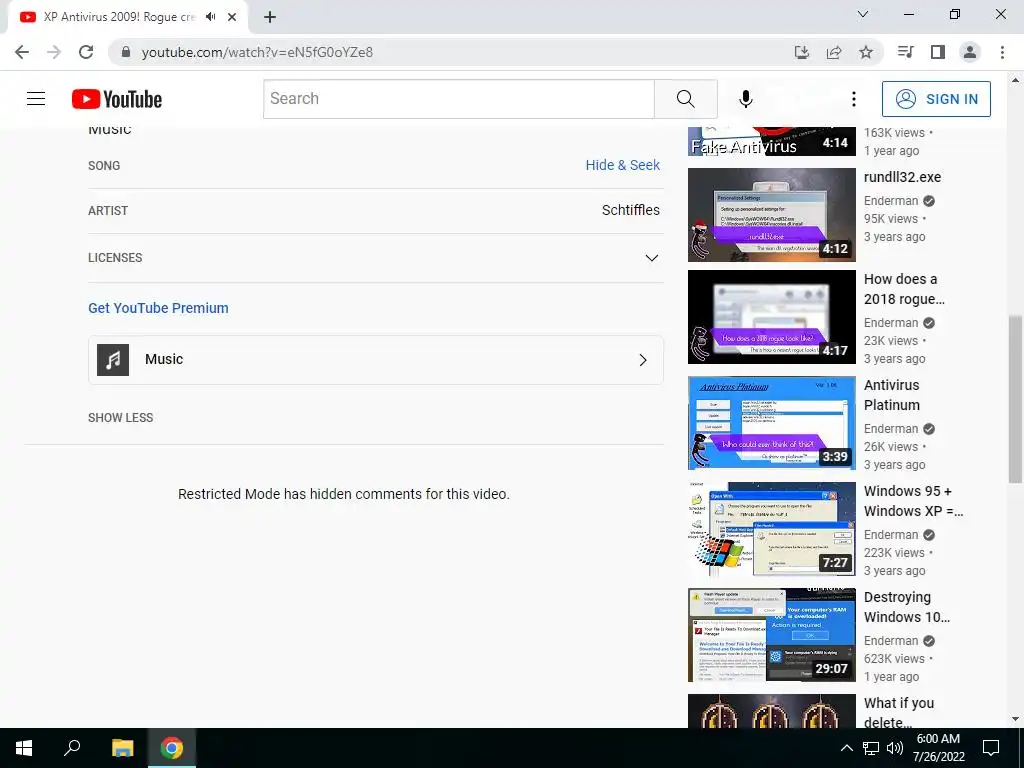The image size is (1024, 768).
Task: Open the Music category card
Action: (376, 360)
